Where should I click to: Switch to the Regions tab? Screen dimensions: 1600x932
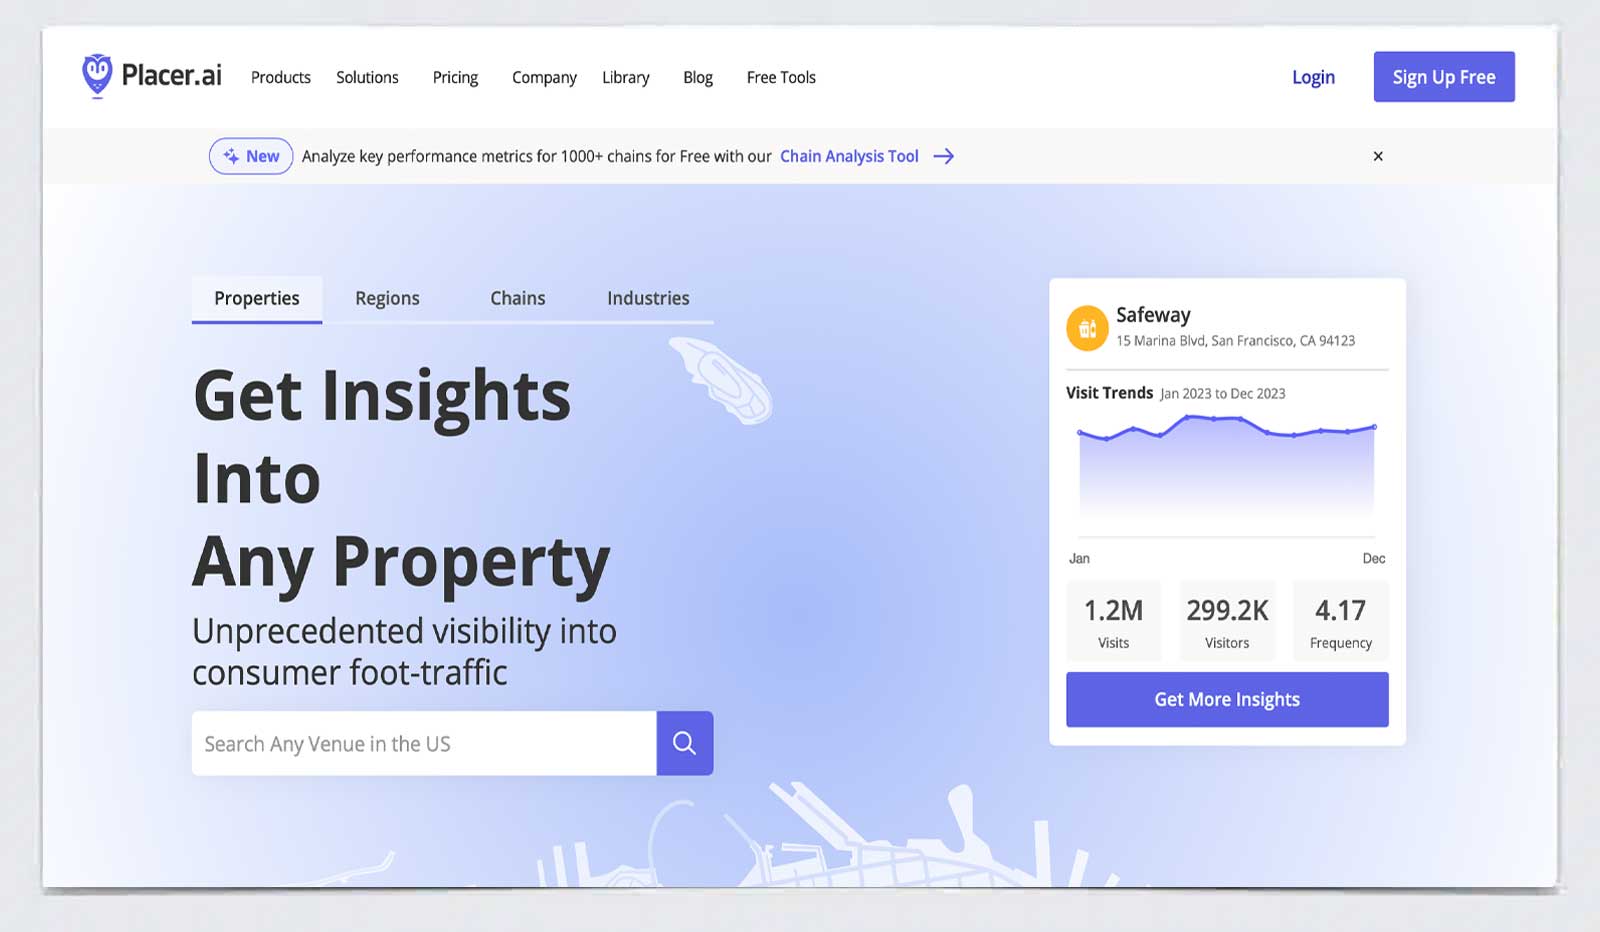pos(387,298)
